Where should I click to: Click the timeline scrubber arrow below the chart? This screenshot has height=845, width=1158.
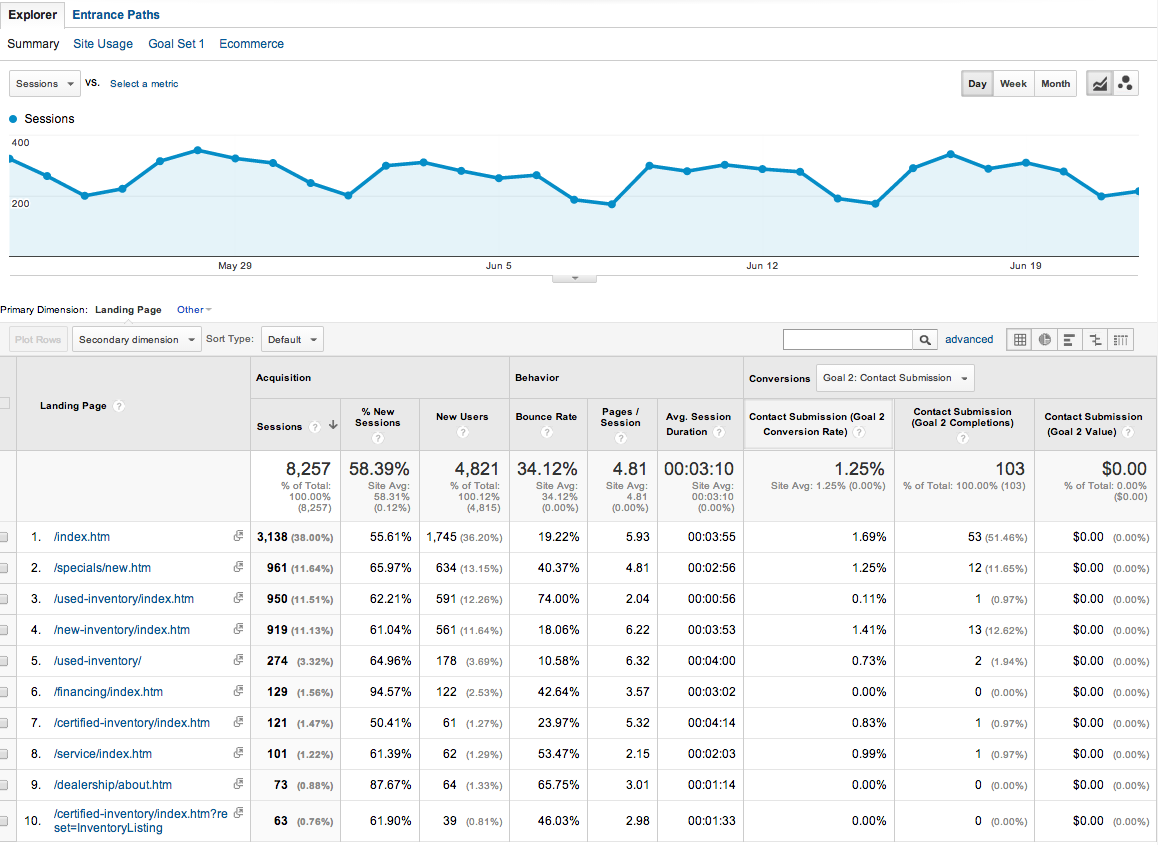[573, 278]
